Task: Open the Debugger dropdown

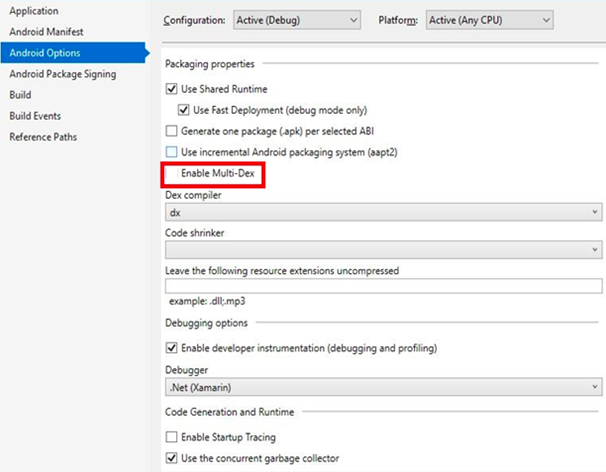Action: point(384,386)
